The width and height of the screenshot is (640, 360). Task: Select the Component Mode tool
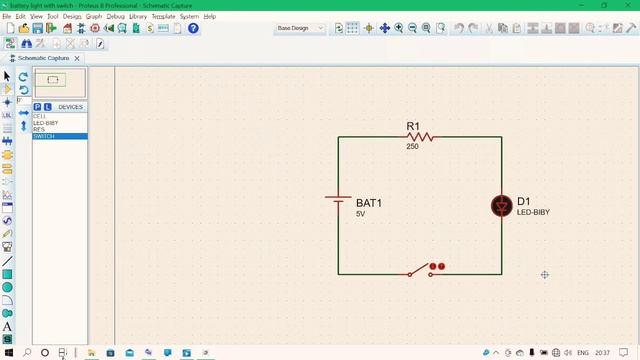click(x=7, y=89)
